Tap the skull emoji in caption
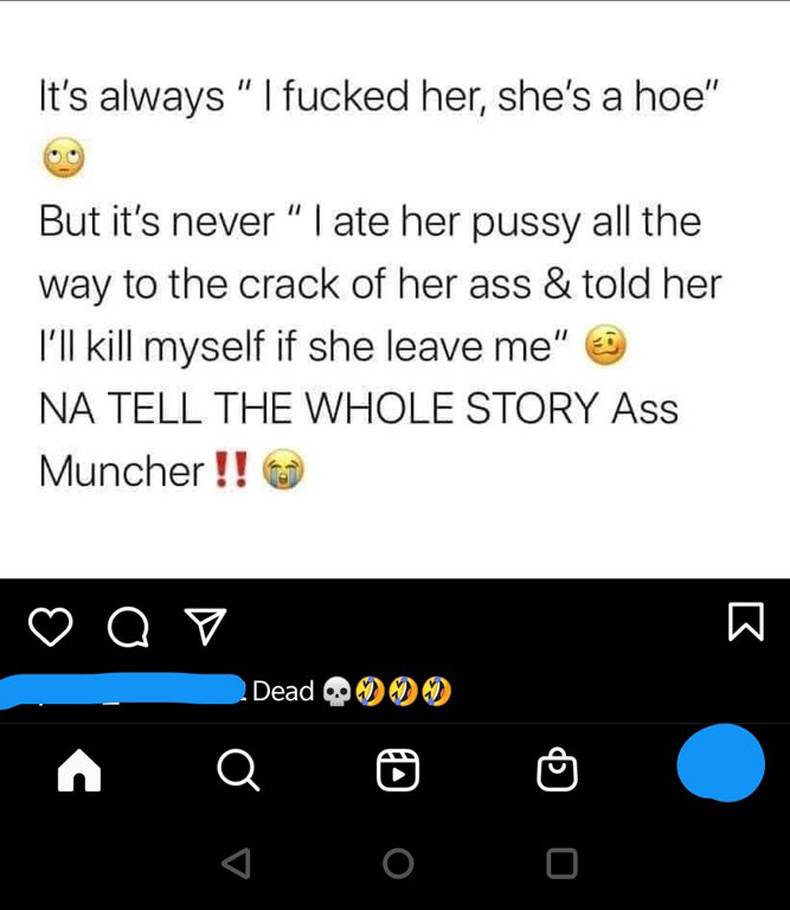 pyautogui.click(x=336, y=692)
